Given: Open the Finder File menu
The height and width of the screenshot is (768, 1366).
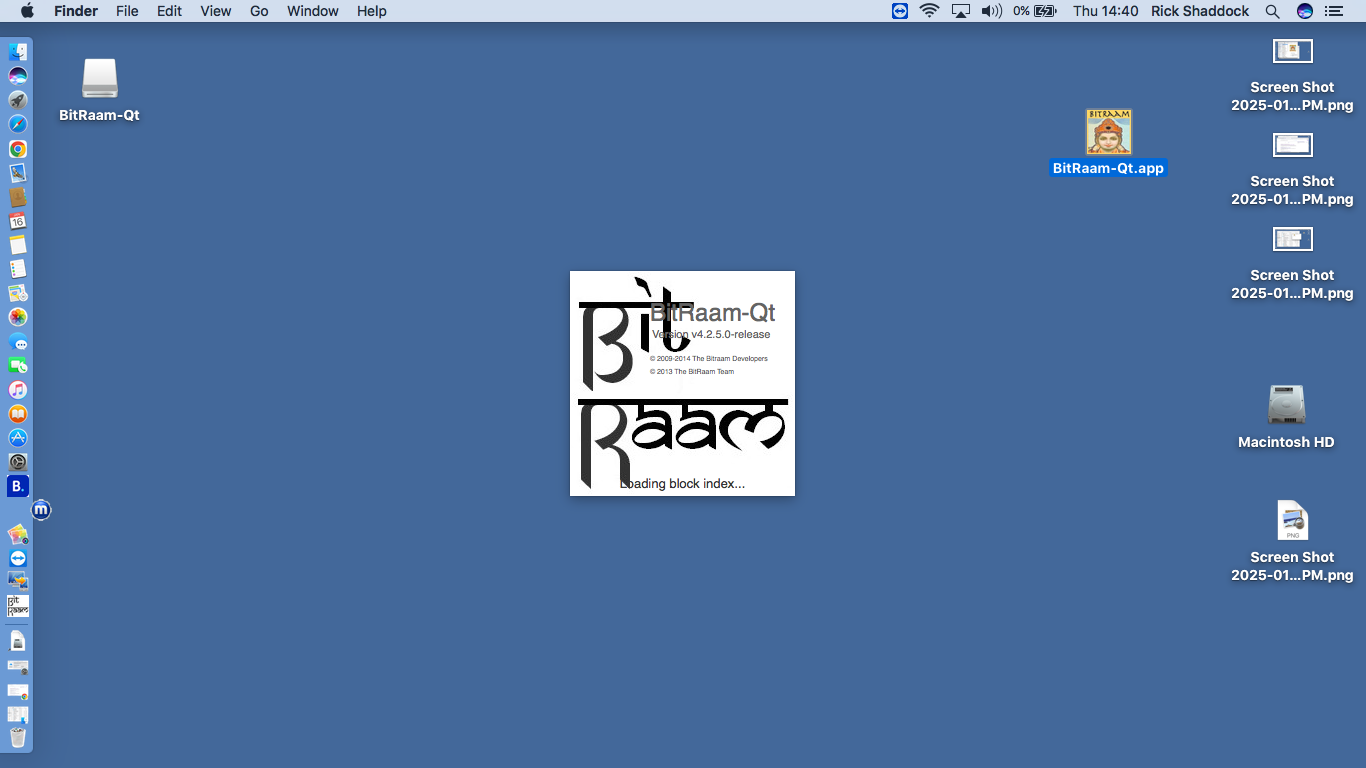Looking at the screenshot, I should (x=127, y=11).
